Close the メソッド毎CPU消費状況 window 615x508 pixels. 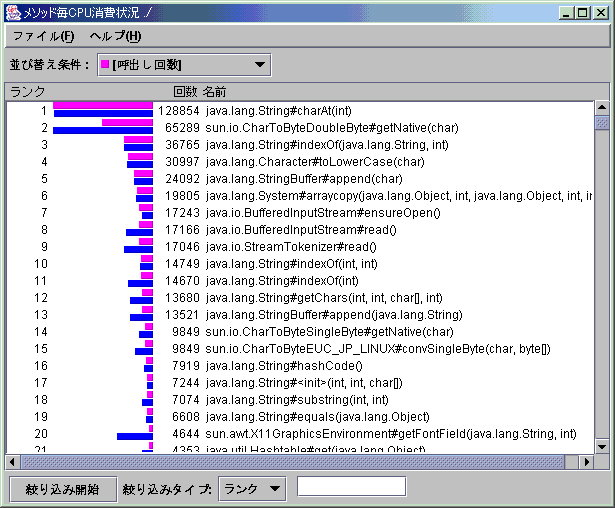coord(601,13)
